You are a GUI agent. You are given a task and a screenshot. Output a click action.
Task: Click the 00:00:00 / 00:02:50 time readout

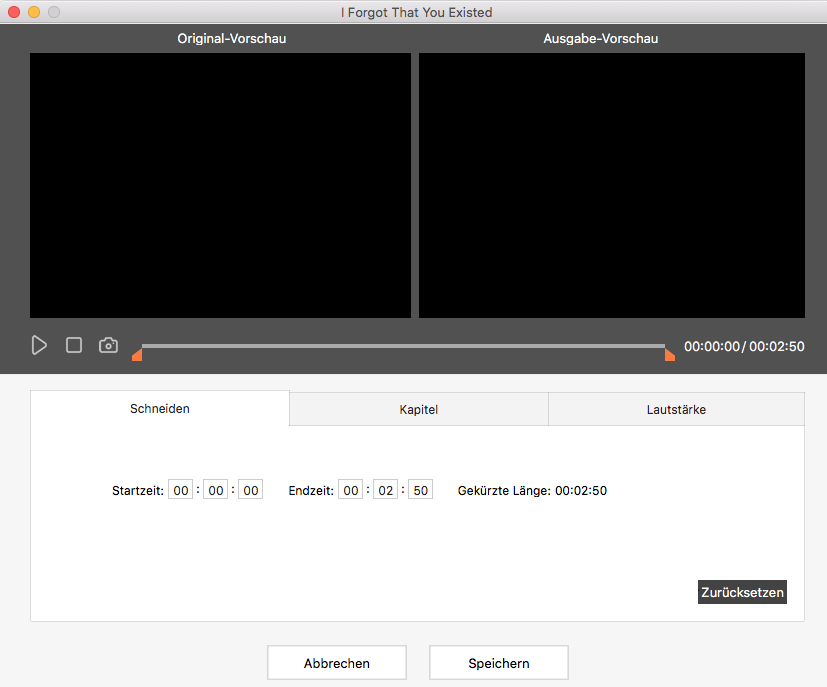tap(744, 346)
